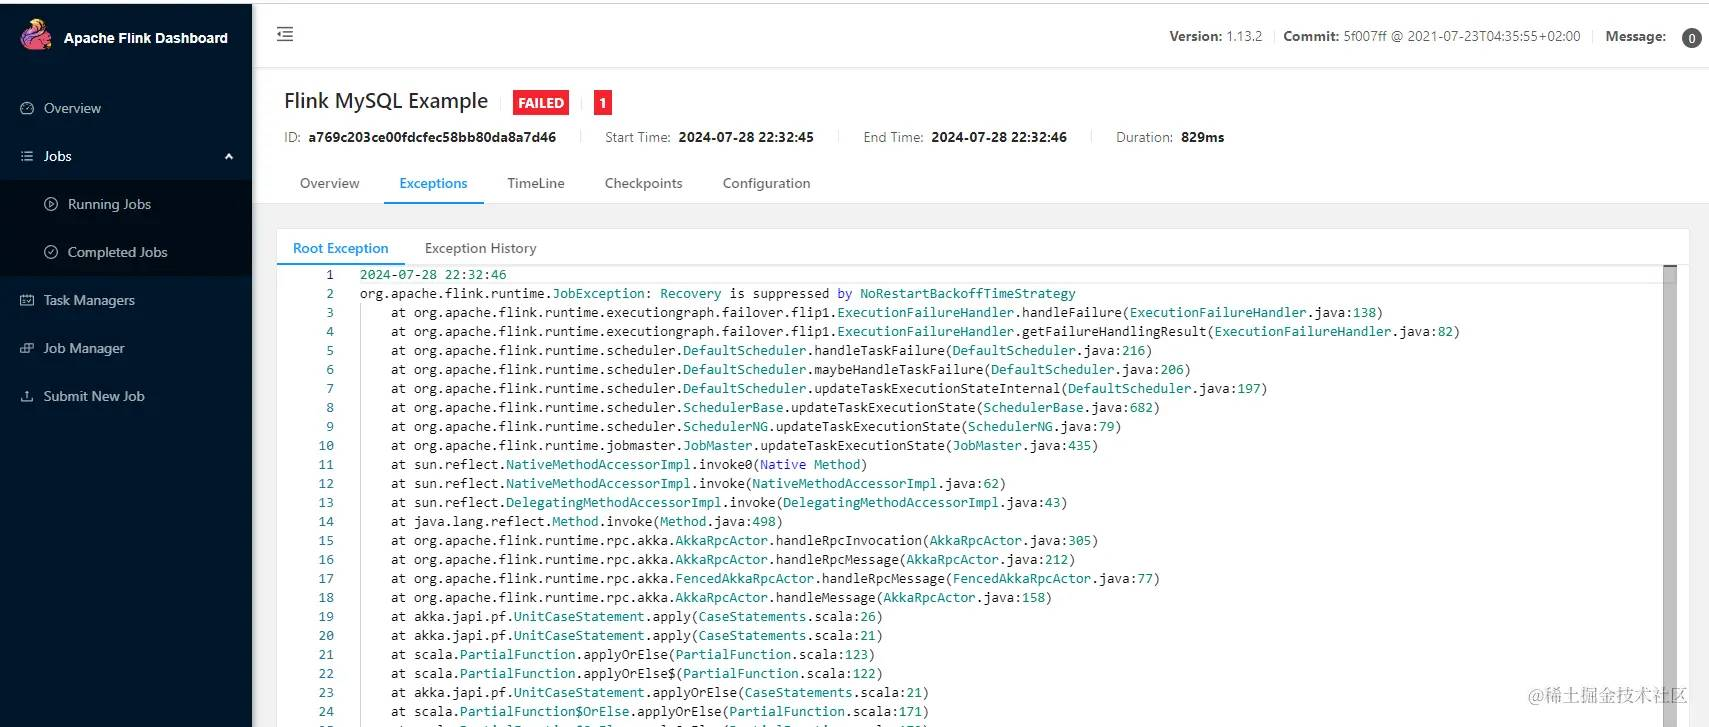Click stack trace line FencedAkkaRpcActor.java:77
Image resolution: width=1709 pixels, height=727 pixels.
click(x=775, y=578)
